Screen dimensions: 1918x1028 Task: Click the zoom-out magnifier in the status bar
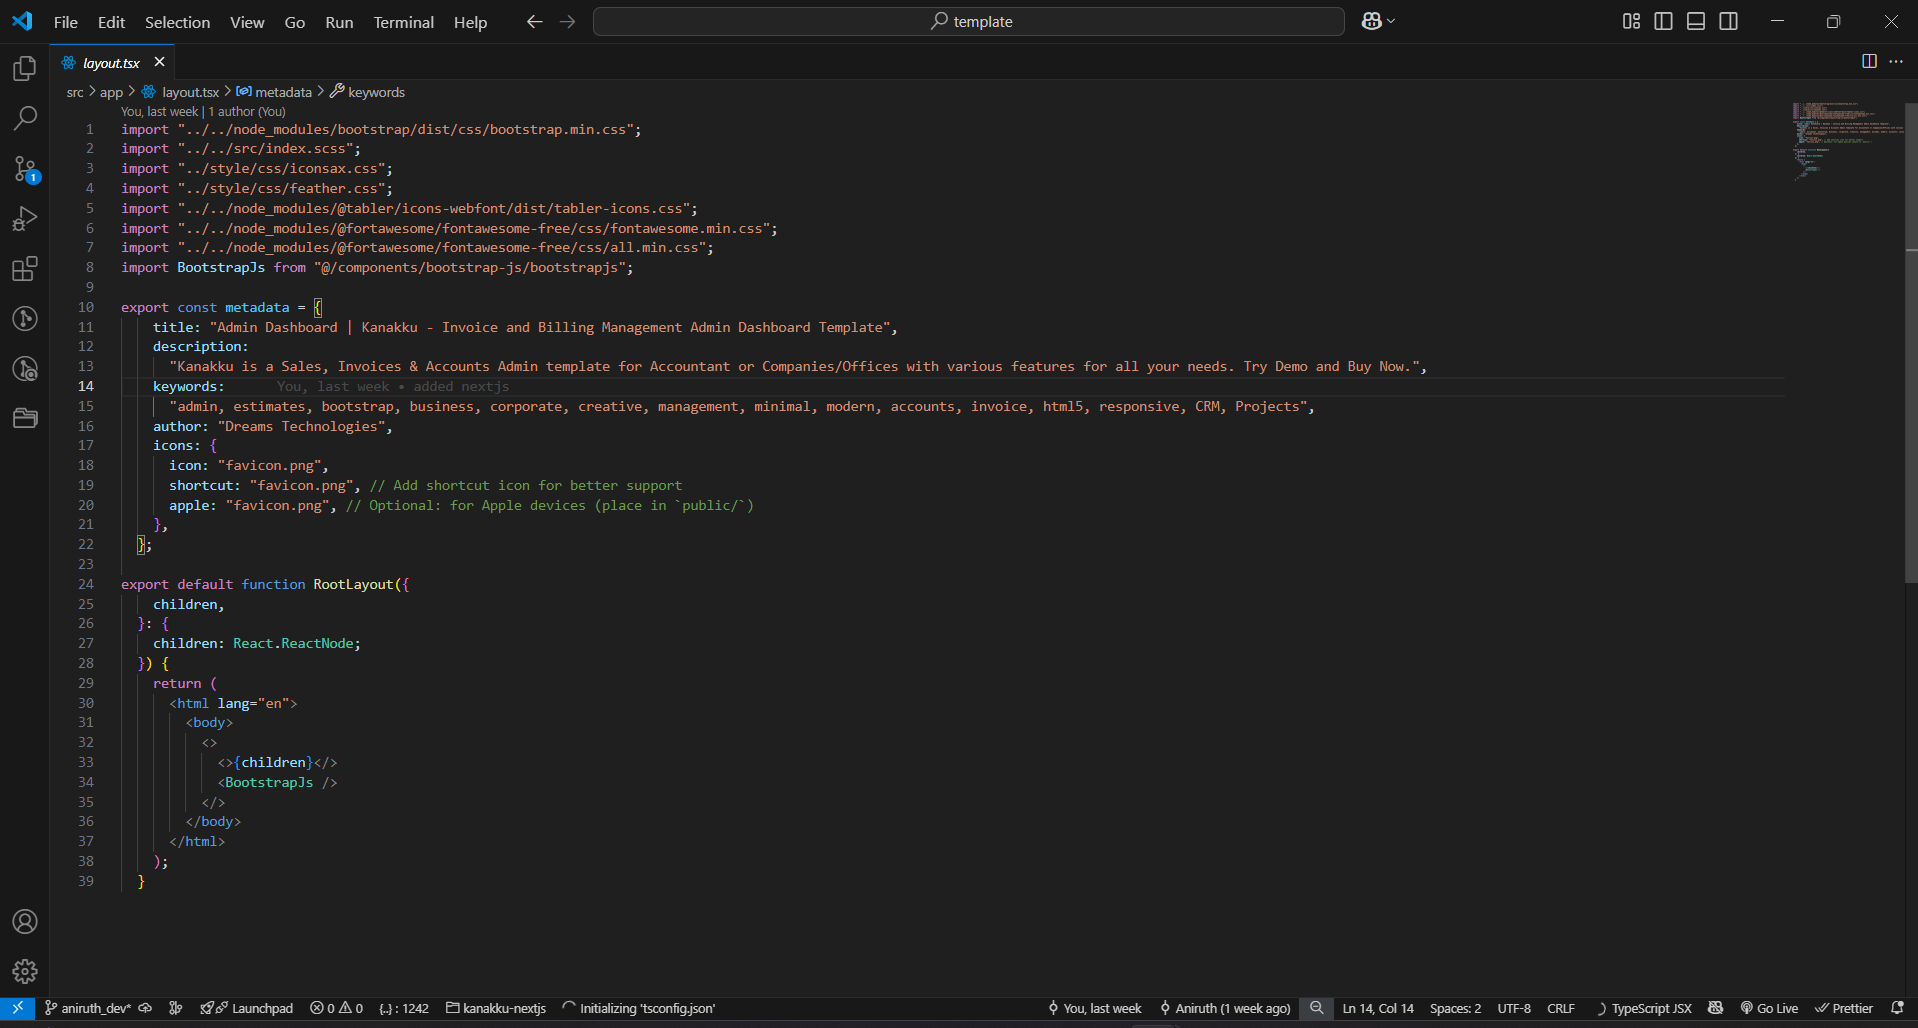(x=1316, y=1008)
